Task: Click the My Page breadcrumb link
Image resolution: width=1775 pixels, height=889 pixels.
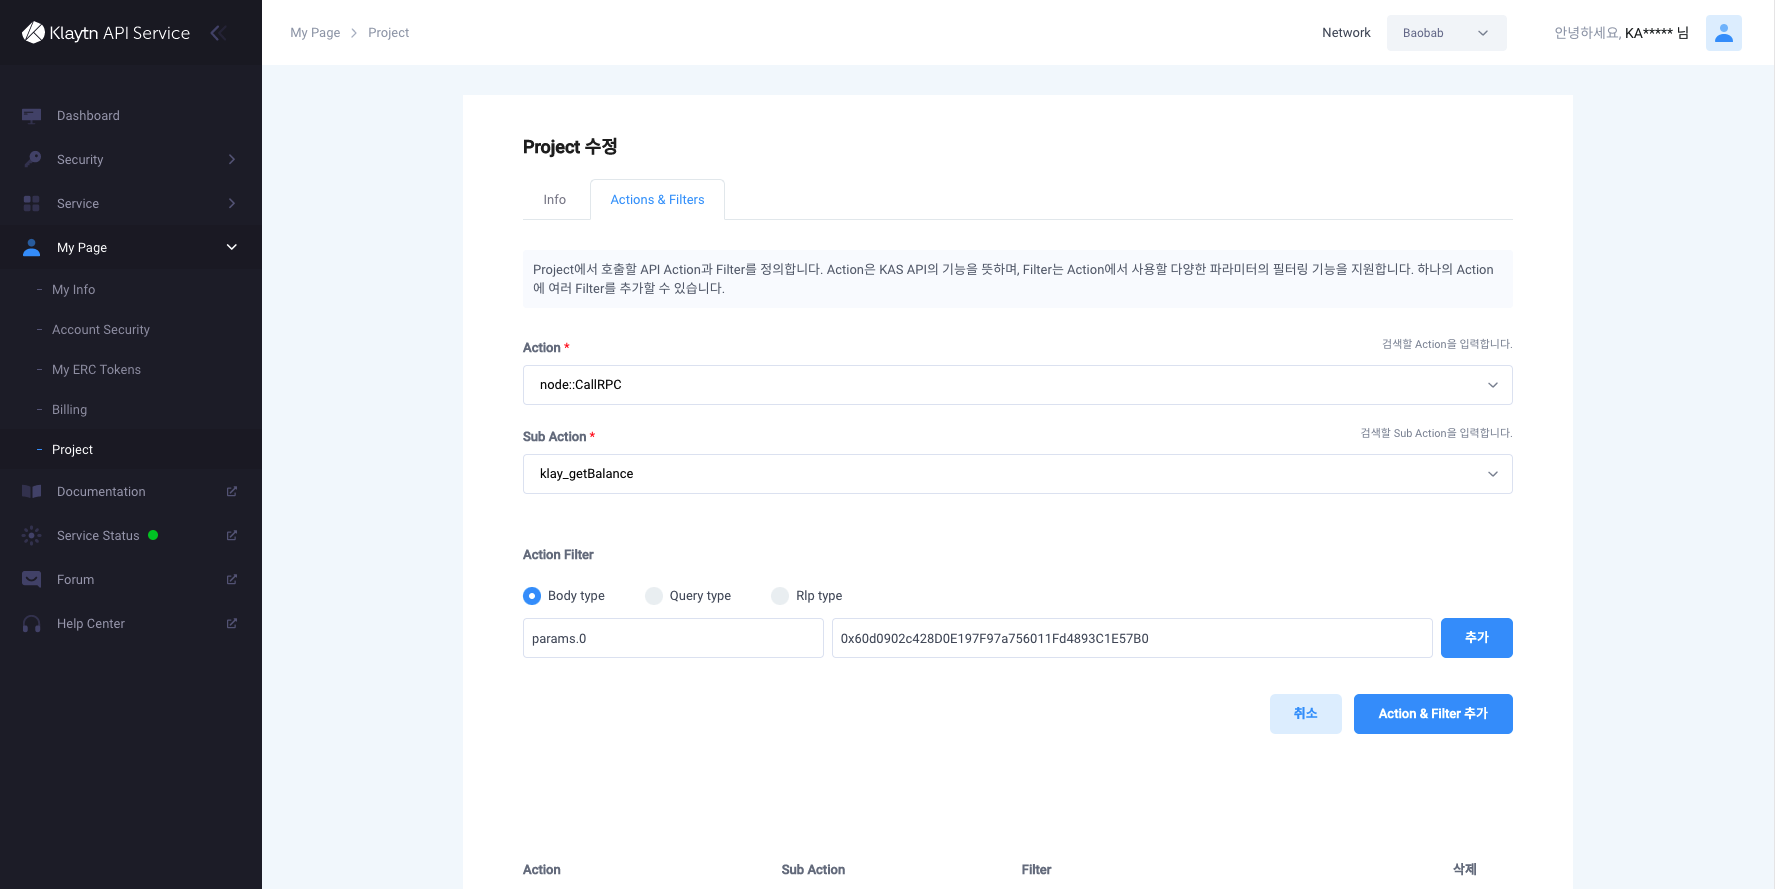Action: [315, 33]
